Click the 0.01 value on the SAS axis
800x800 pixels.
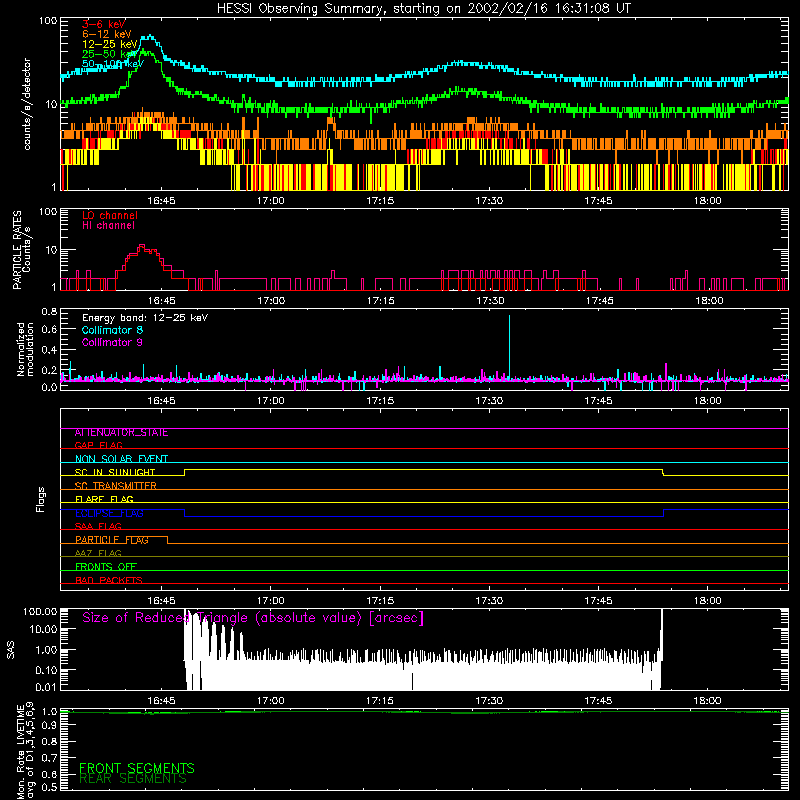click(46, 687)
